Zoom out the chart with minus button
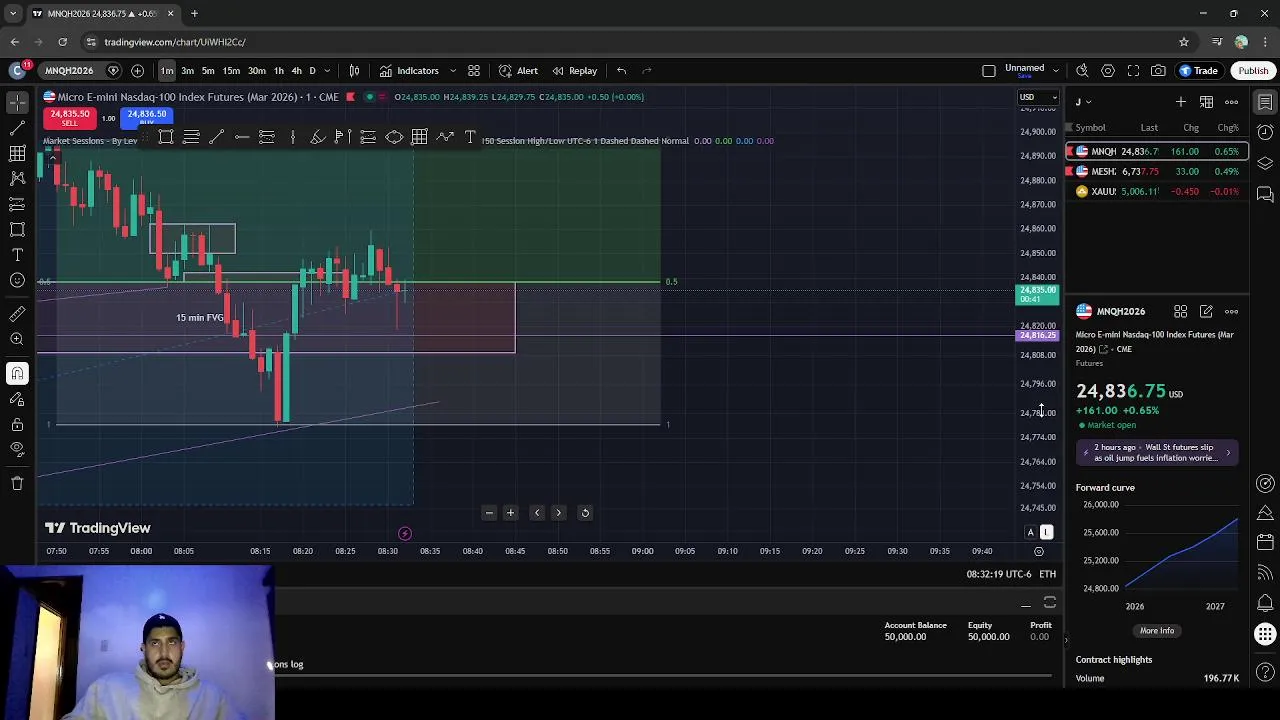This screenshot has width=1280, height=720. click(x=489, y=513)
